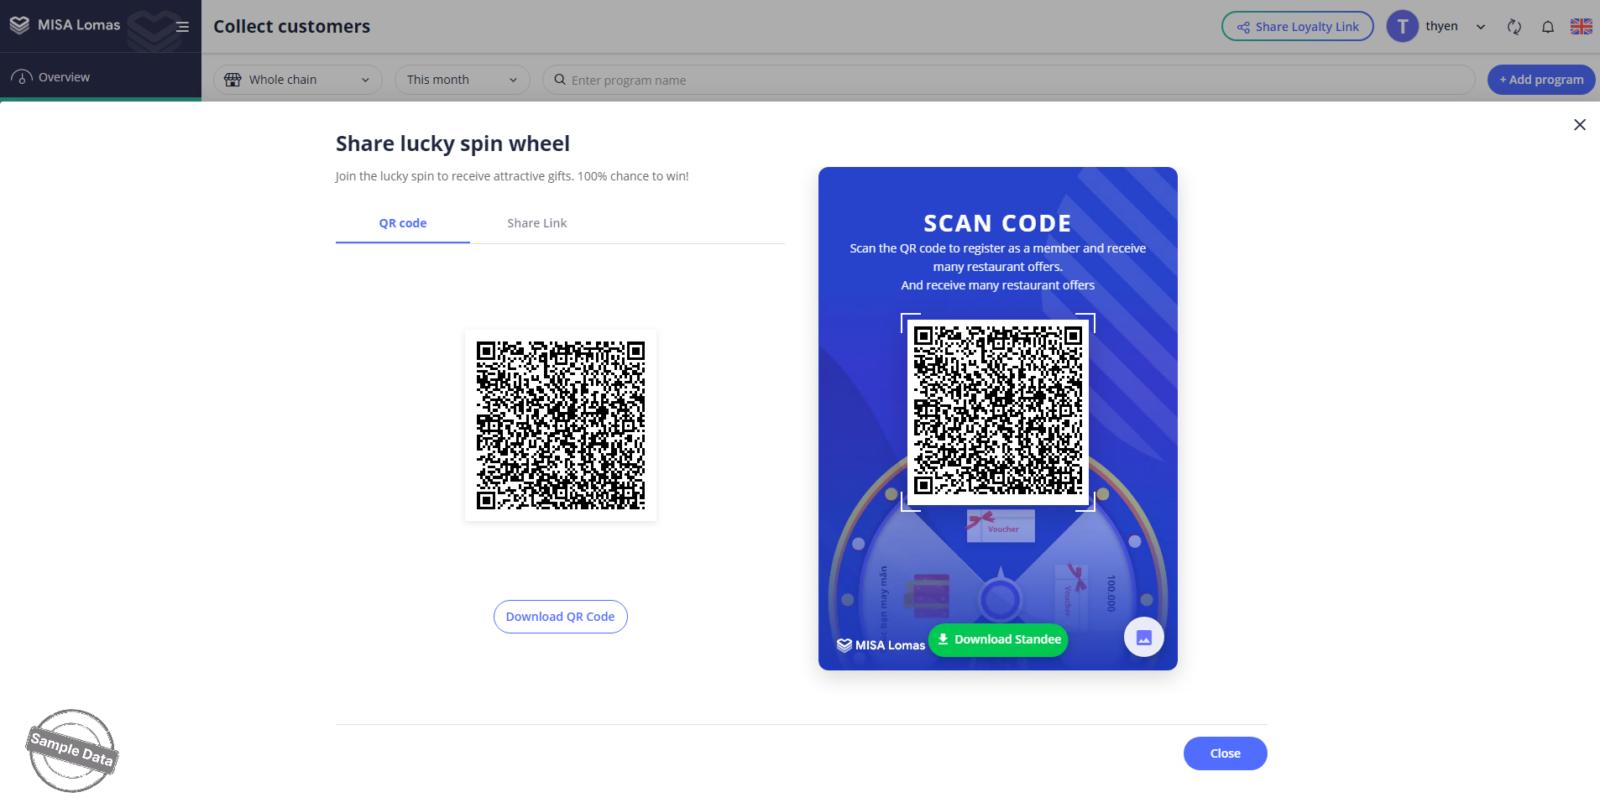This screenshot has height=808, width=1600.
Task: Toggle the hamburger sidebar menu icon
Action: (182, 27)
